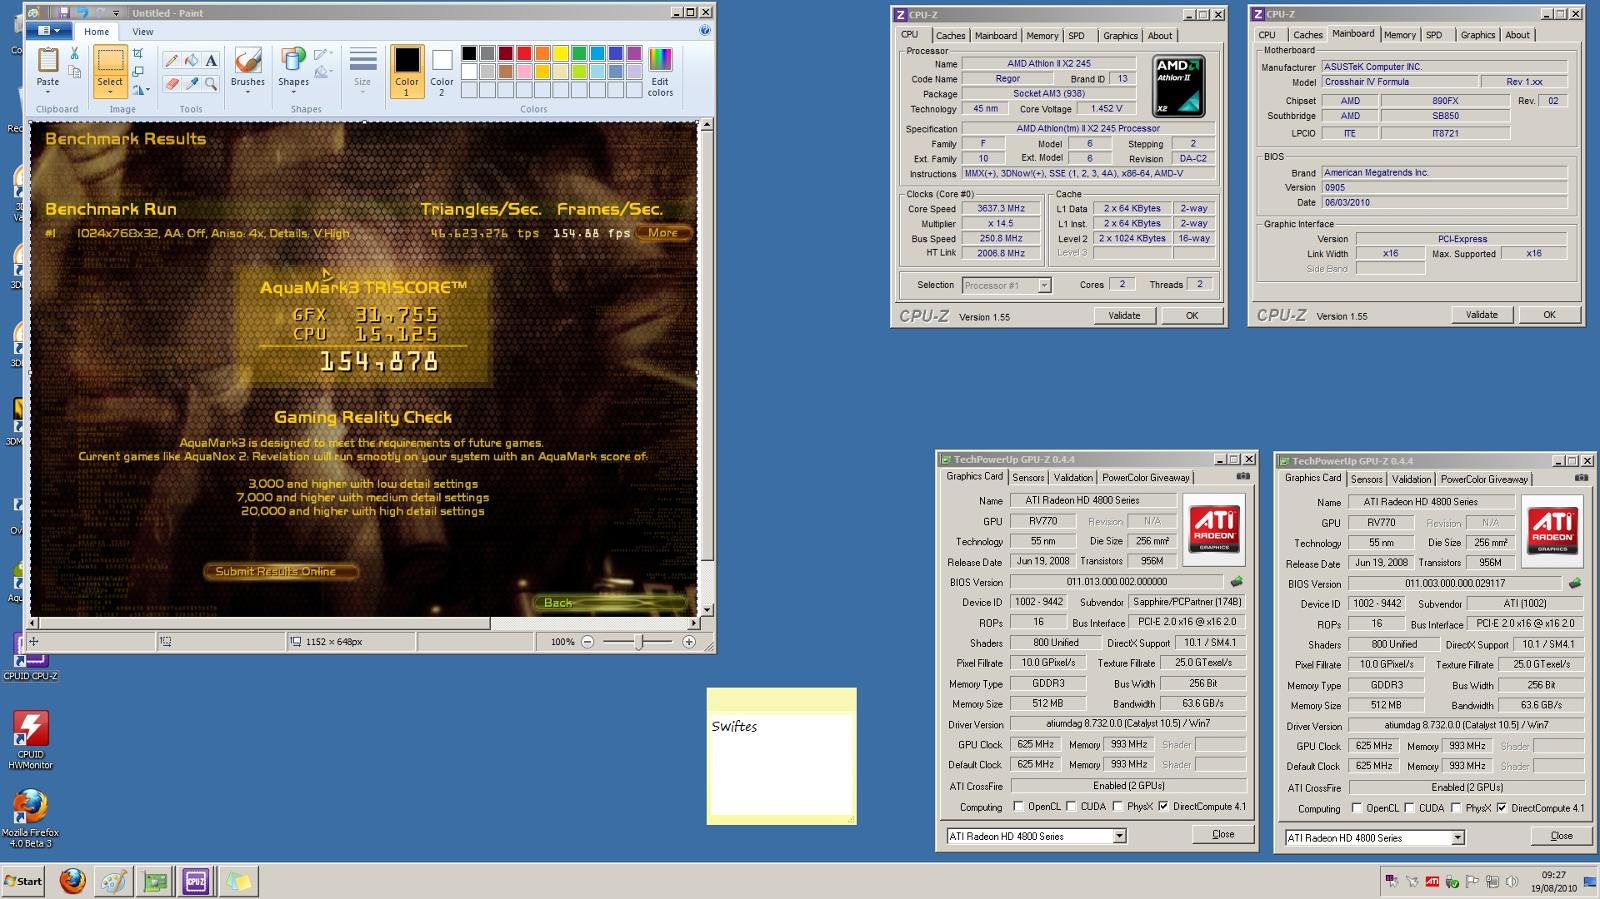Select the Color picker eyedropper tool
Viewport: 1600px width, 899px height.
(x=192, y=84)
